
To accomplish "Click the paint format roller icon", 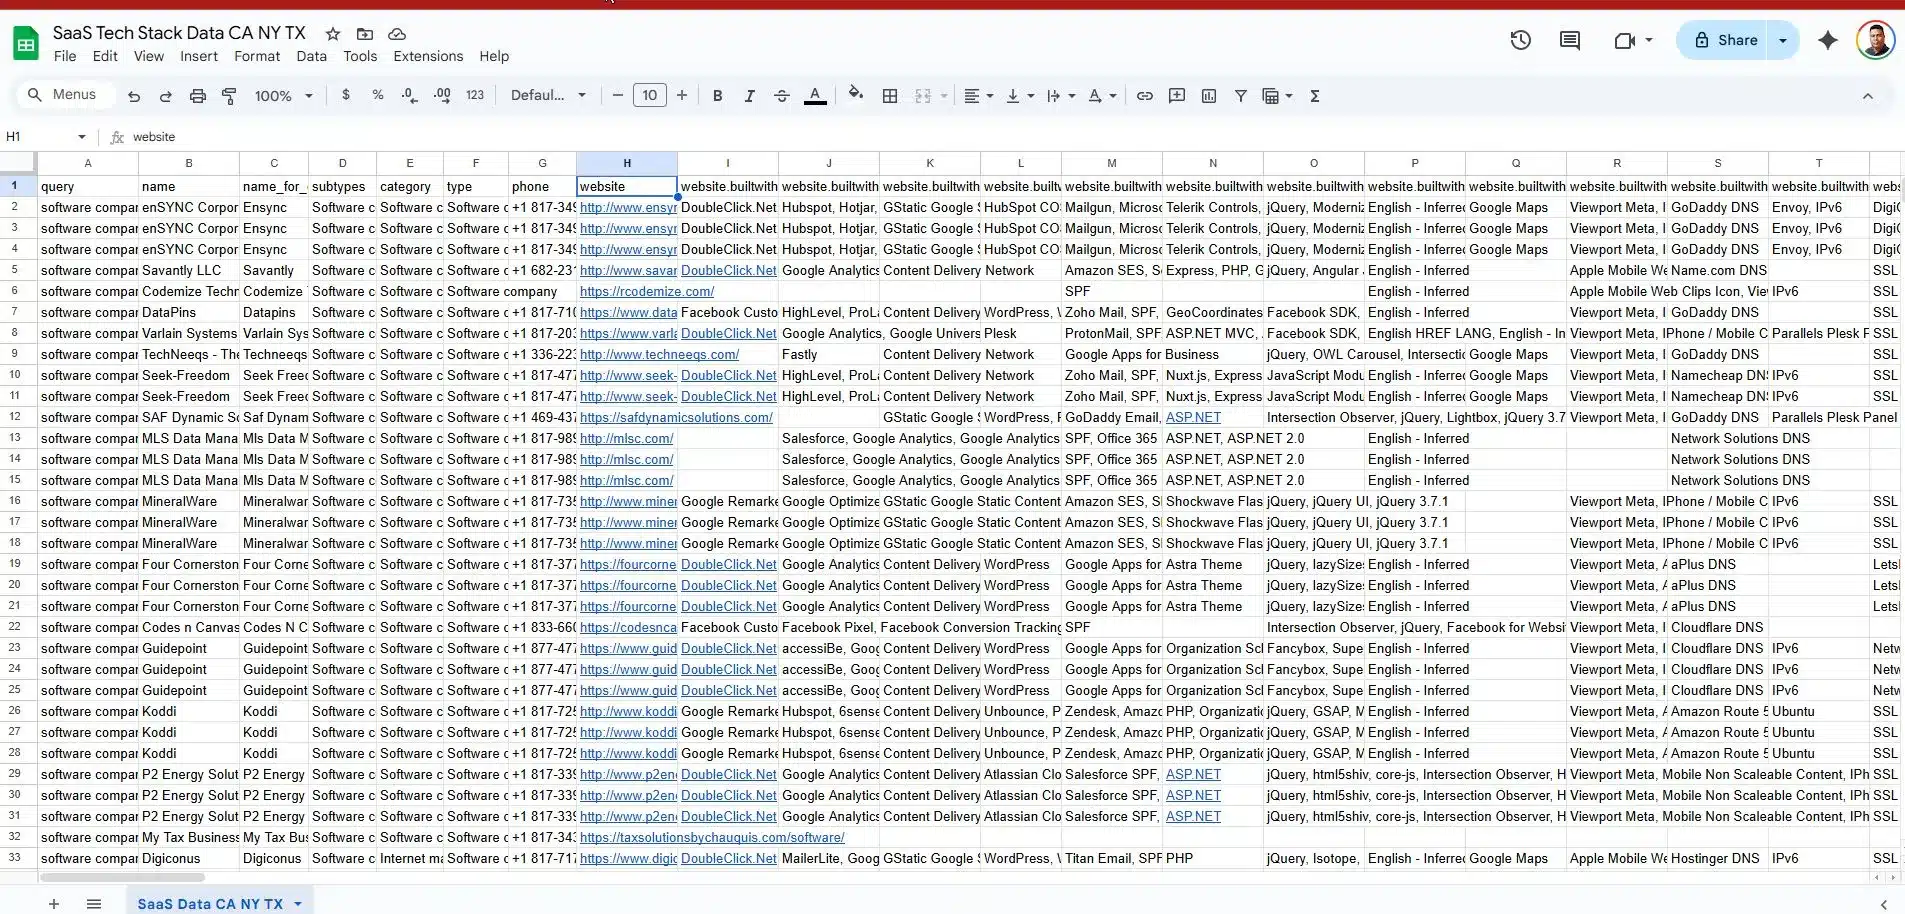I will (x=229, y=96).
